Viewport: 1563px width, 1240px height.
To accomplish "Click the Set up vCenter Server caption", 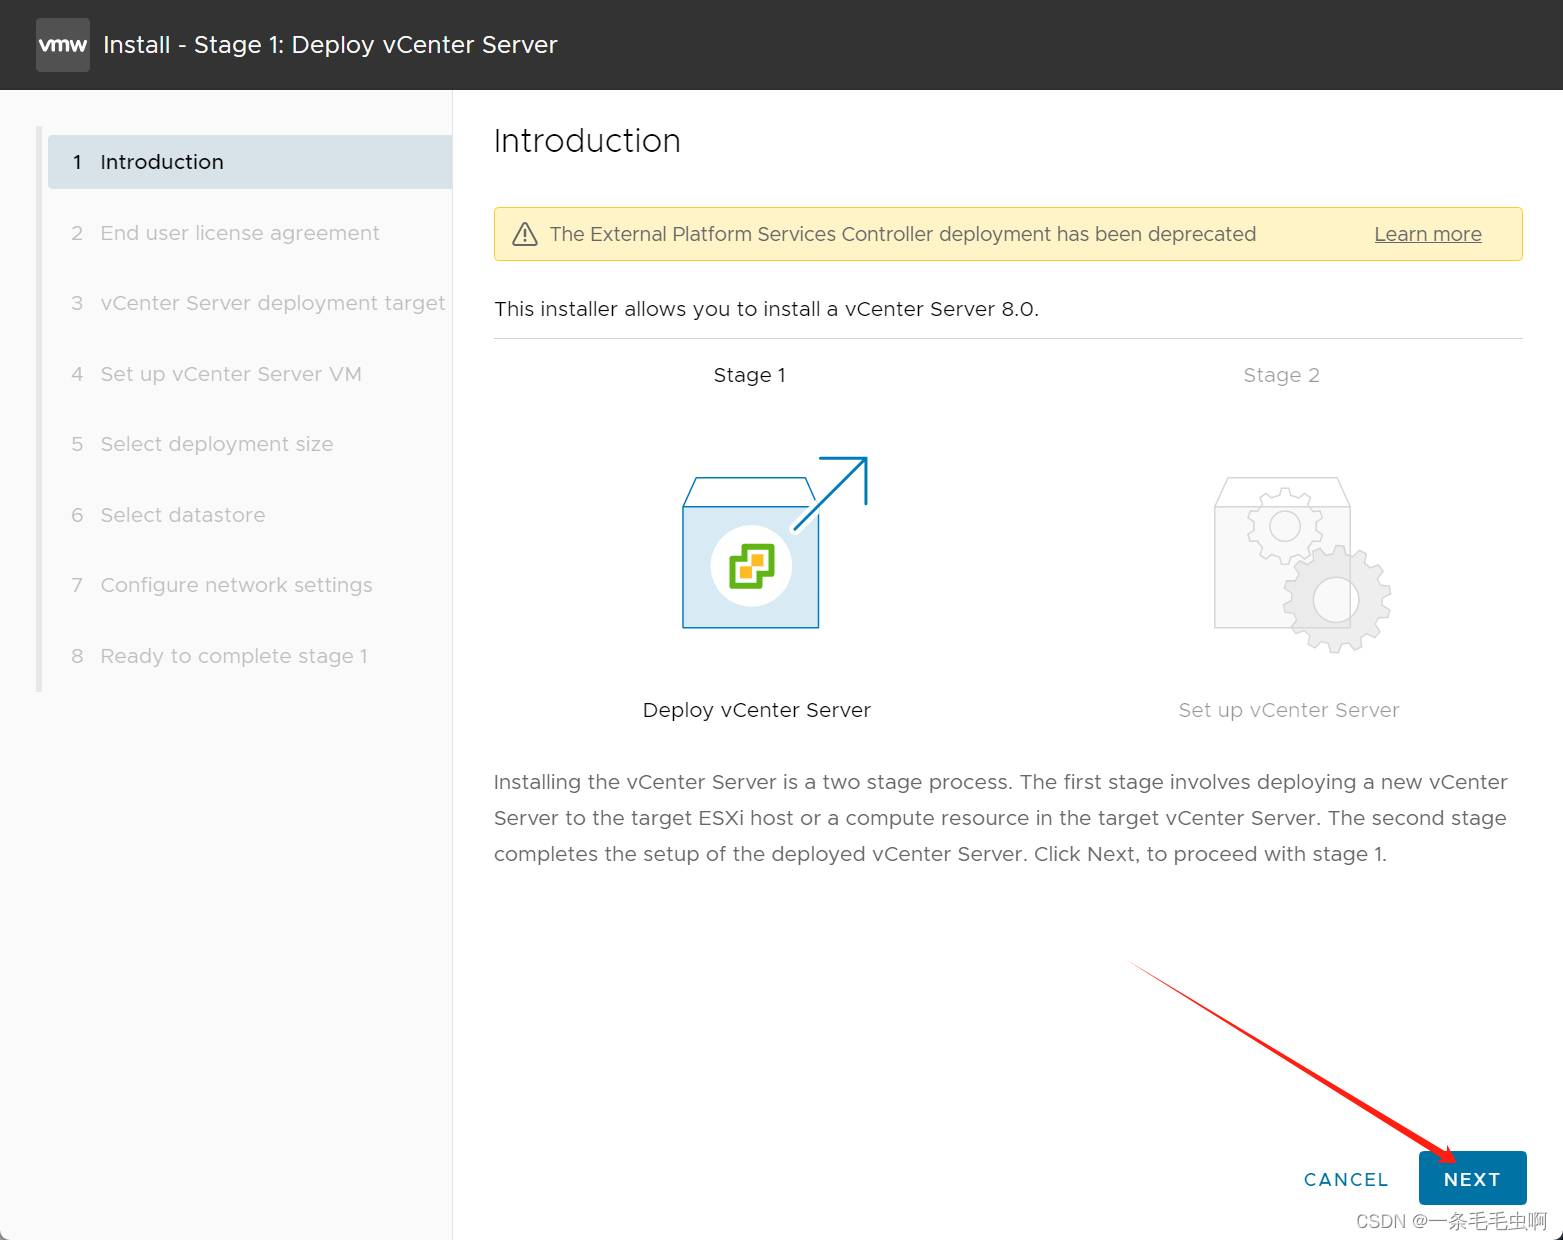I will coord(1288,710).
